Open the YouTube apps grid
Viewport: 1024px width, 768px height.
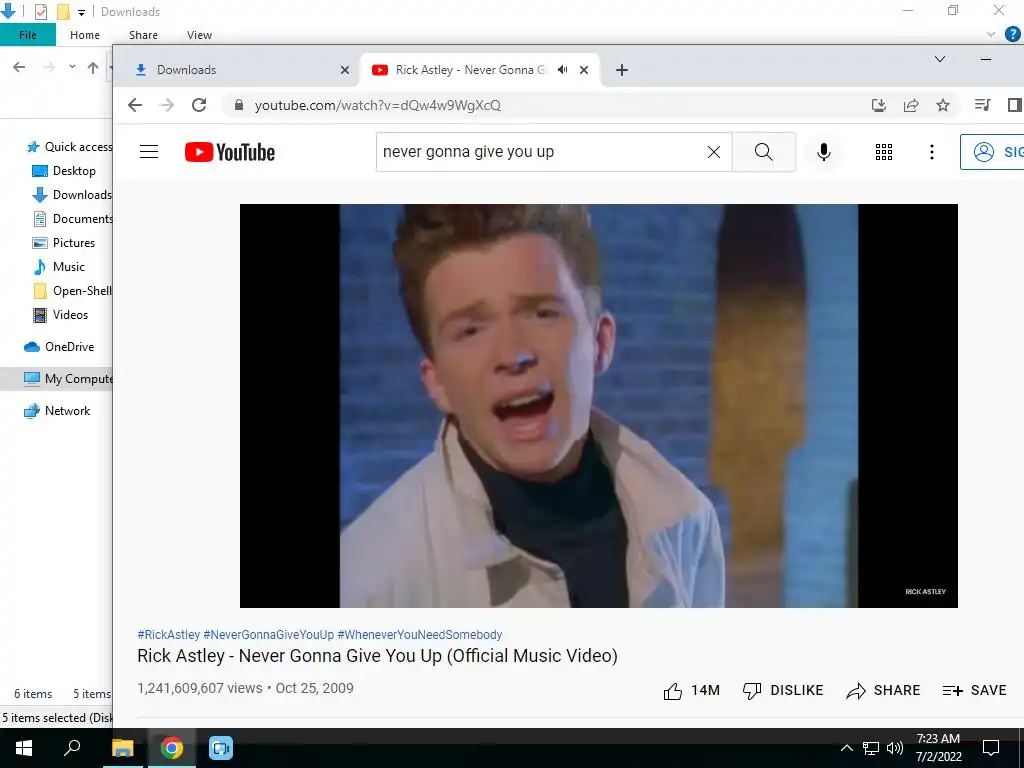coord(884,152)
